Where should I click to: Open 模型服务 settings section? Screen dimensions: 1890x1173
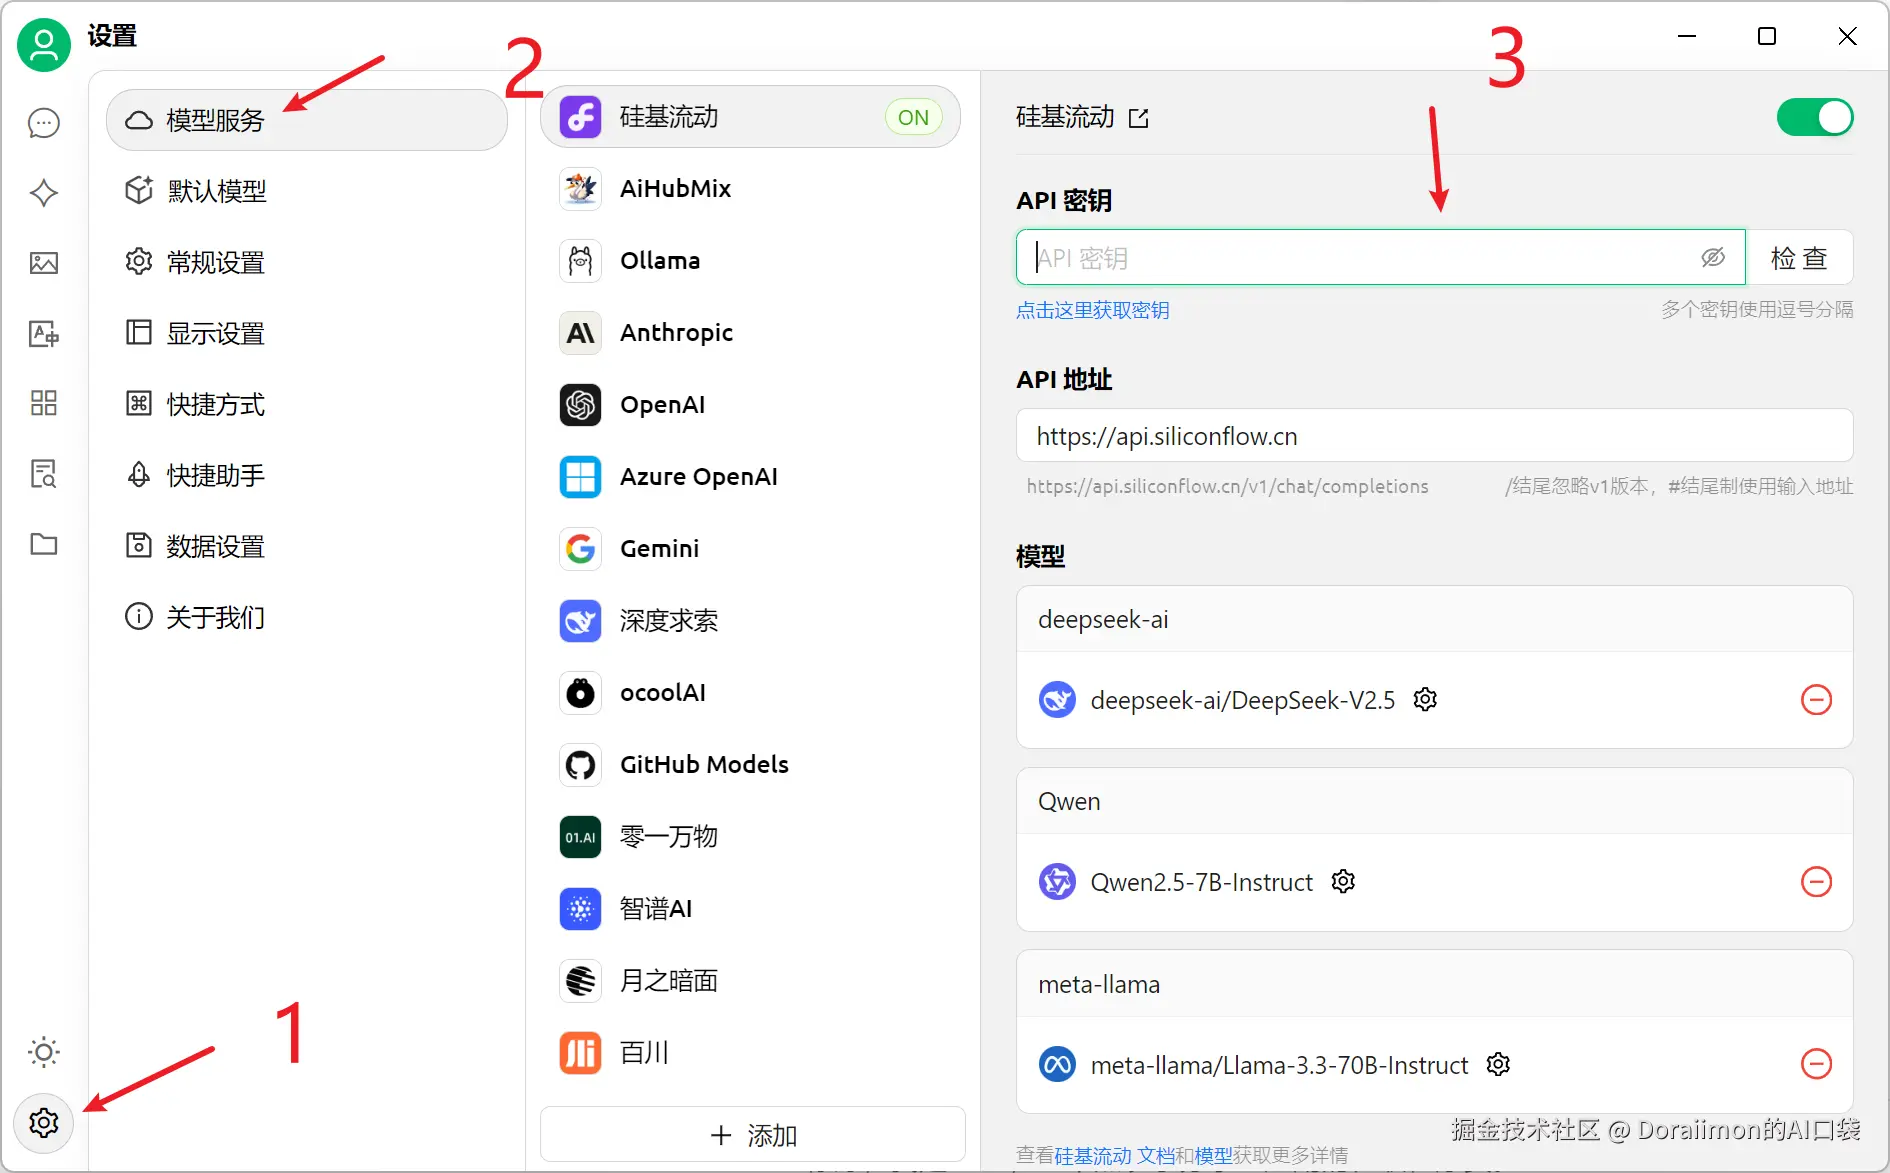click(307, 120)
